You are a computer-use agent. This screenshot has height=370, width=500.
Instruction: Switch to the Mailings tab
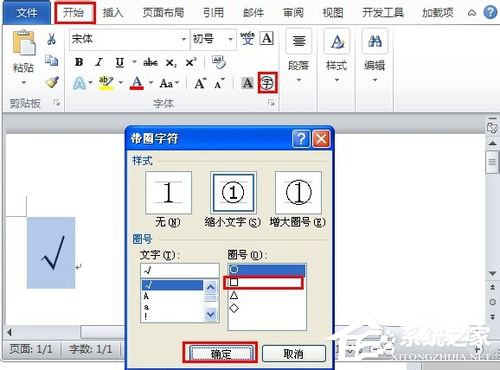click(x=254, y=13)
